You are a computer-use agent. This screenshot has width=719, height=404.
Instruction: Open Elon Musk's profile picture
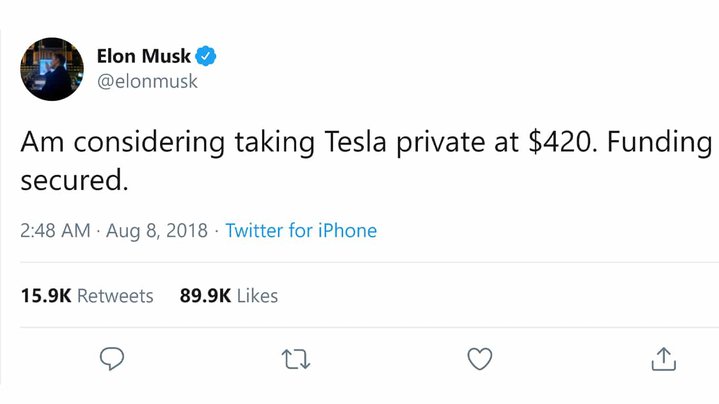[x=52, y=69]
